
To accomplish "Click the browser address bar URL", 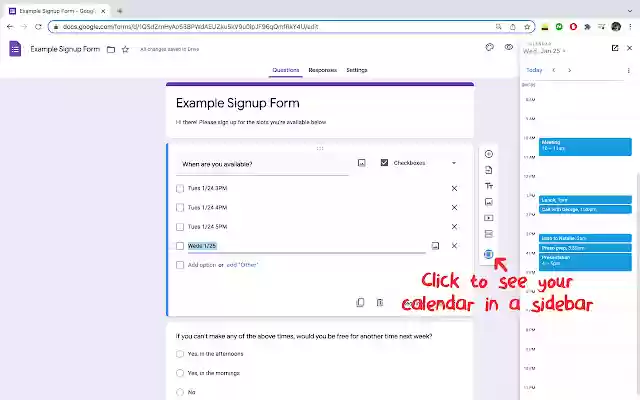I will [x=190, y=27].
